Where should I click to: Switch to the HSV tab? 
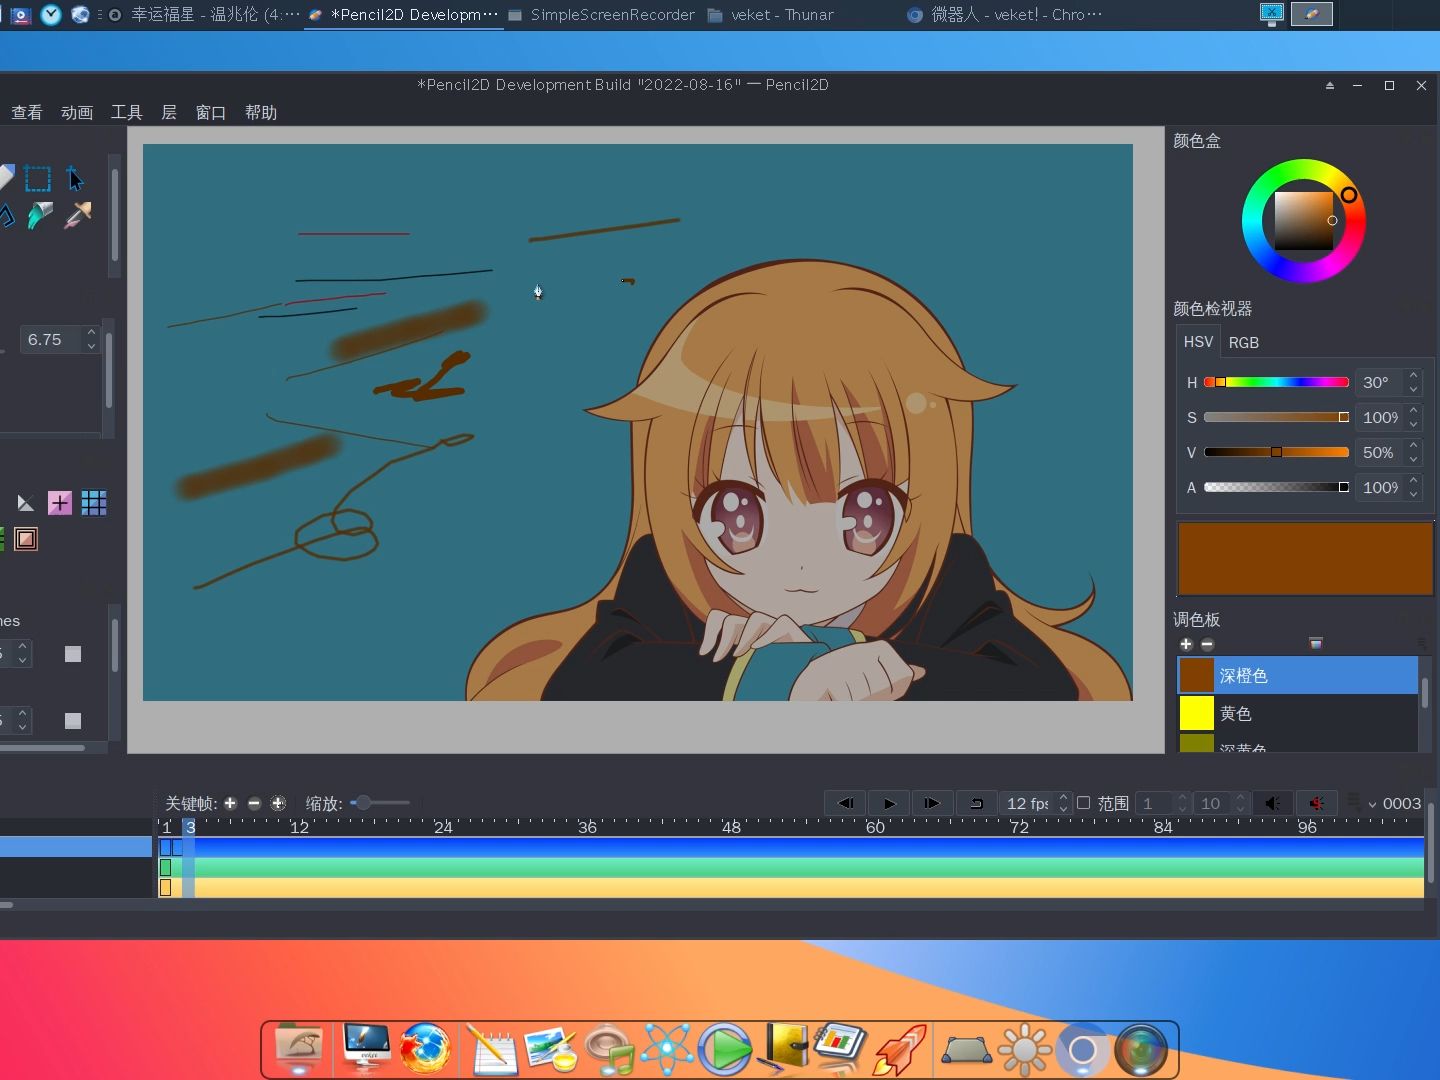click(1197, 342)
